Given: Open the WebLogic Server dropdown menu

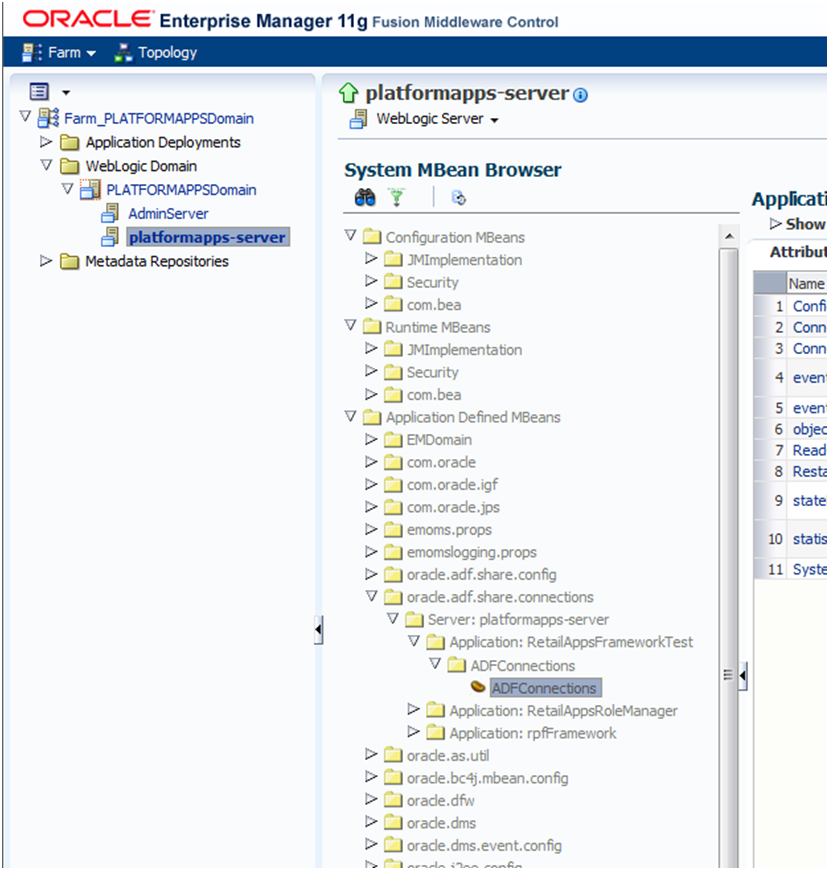Looking at the screenshot, I should 437,119.
